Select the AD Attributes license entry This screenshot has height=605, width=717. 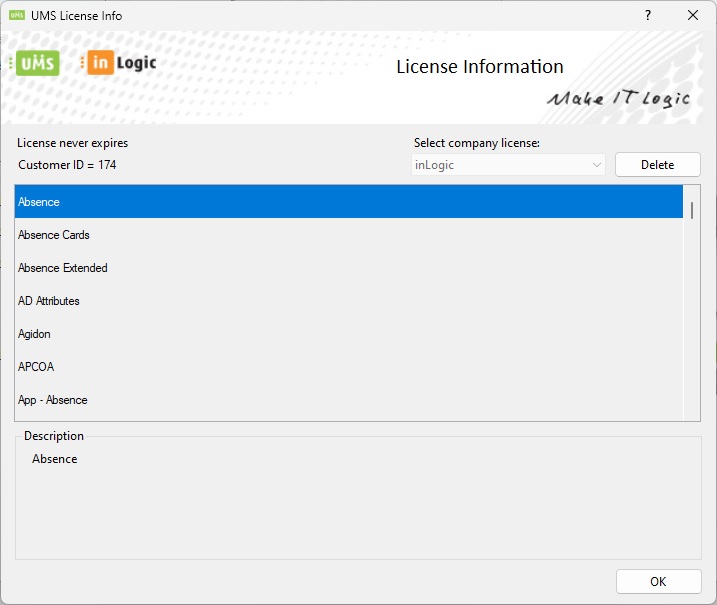click(x=49, y=301)
